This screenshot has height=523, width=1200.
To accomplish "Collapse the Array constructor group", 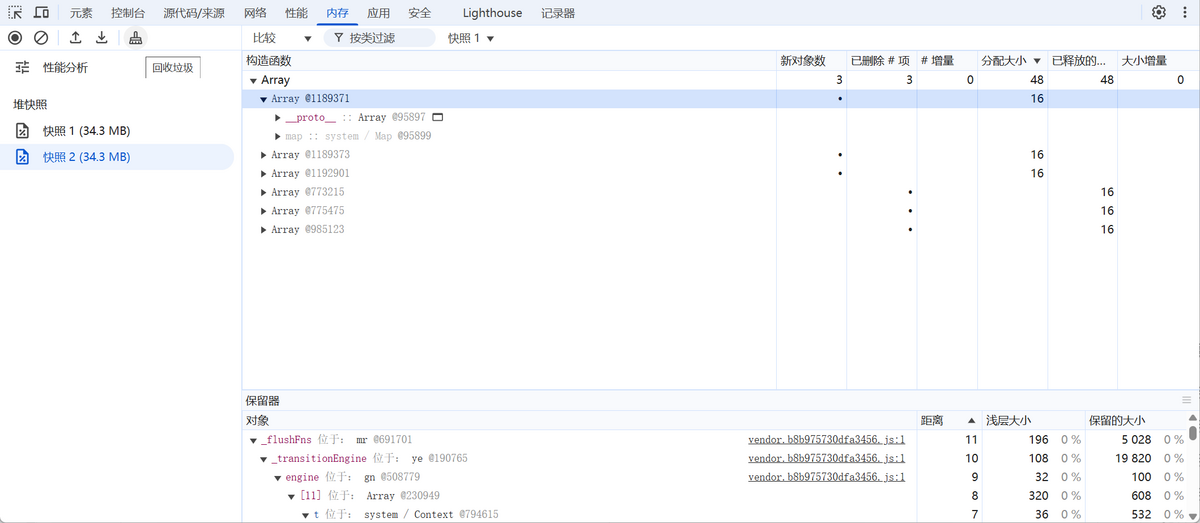I will point(253,80).
